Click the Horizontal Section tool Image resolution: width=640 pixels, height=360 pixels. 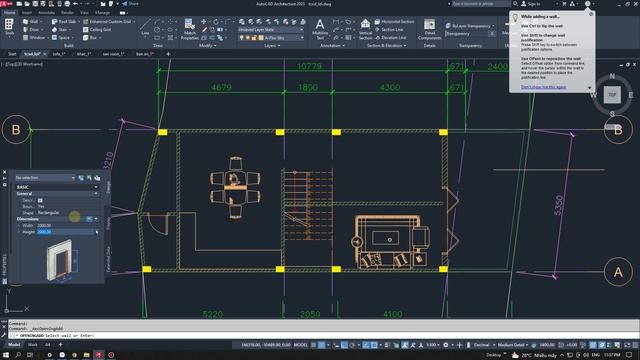click(x=394, y=21)
